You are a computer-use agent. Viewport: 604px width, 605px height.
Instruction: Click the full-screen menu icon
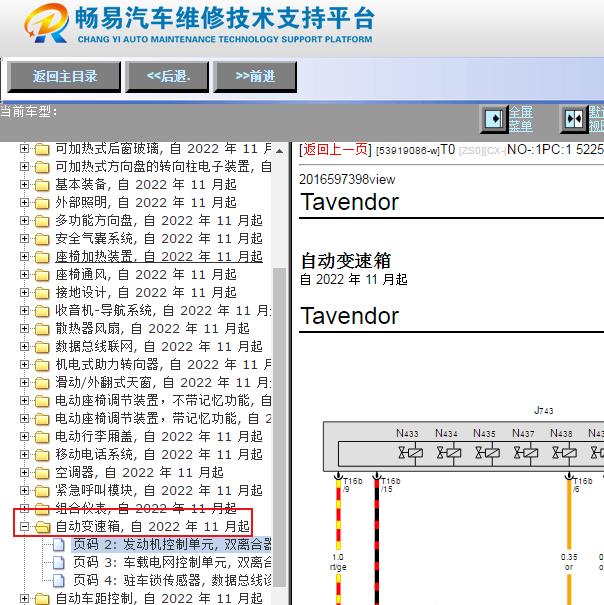click(x=494, y=119)
